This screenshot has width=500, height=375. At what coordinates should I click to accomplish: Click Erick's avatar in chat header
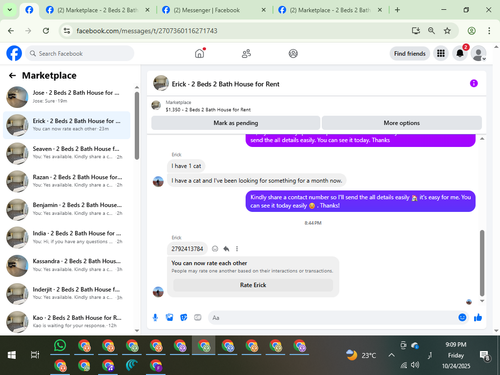tap(161, 83)
